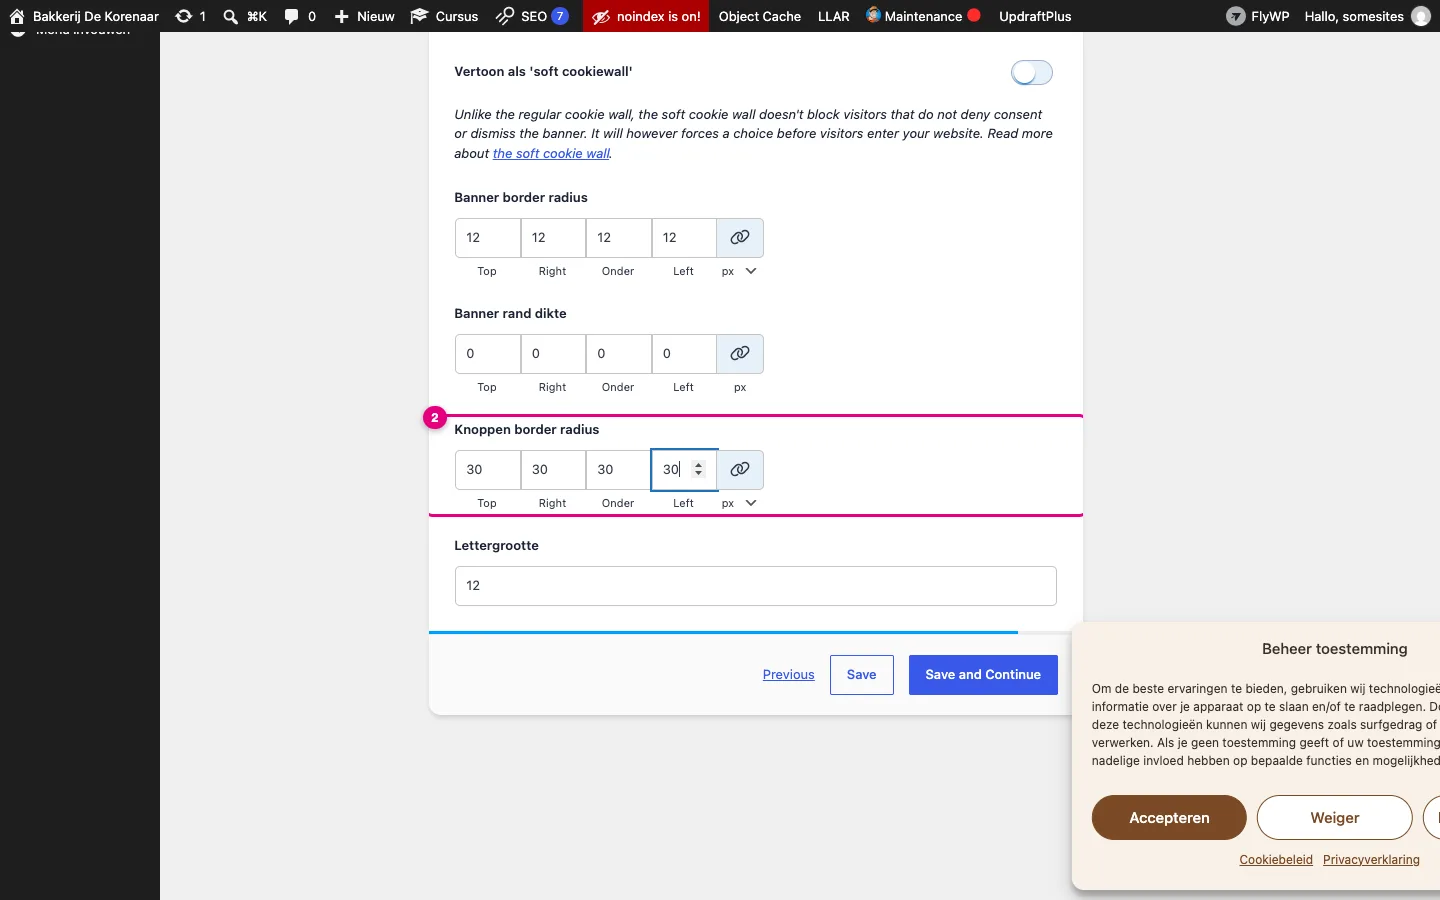Viewport: 1440px width, 900px height.
Task: Click Top field of Banner rand dikte
Action: coord(488,354)
